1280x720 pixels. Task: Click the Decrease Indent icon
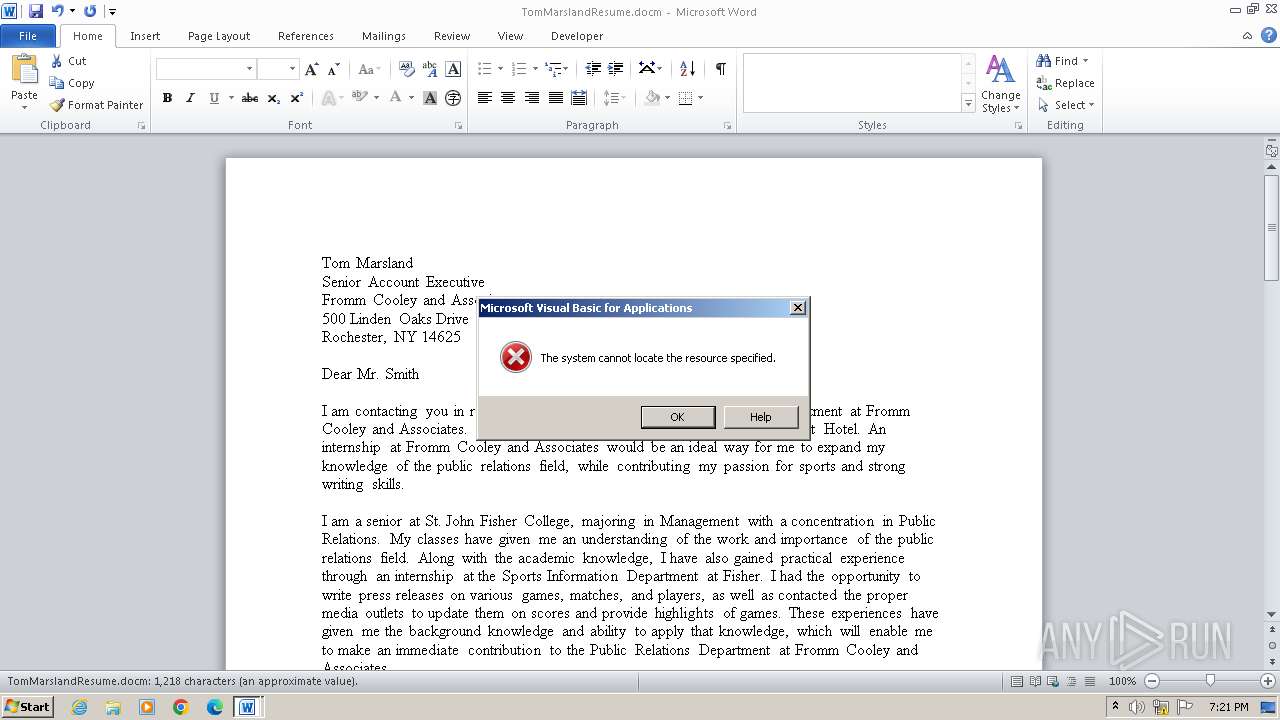click(x=593, y=69)
